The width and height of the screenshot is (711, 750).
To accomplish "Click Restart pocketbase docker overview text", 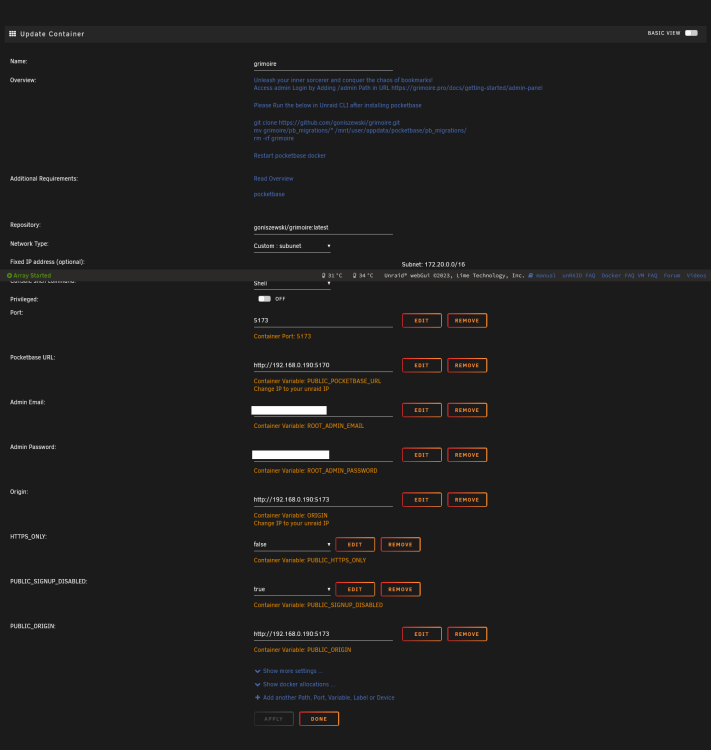I will coord(289,155).
